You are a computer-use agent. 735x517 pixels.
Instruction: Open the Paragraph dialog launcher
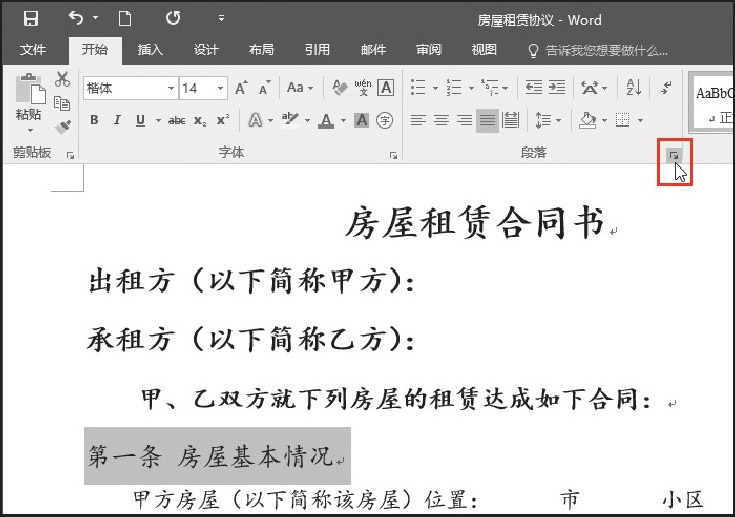pyautogui.click(x=673, y=155)
